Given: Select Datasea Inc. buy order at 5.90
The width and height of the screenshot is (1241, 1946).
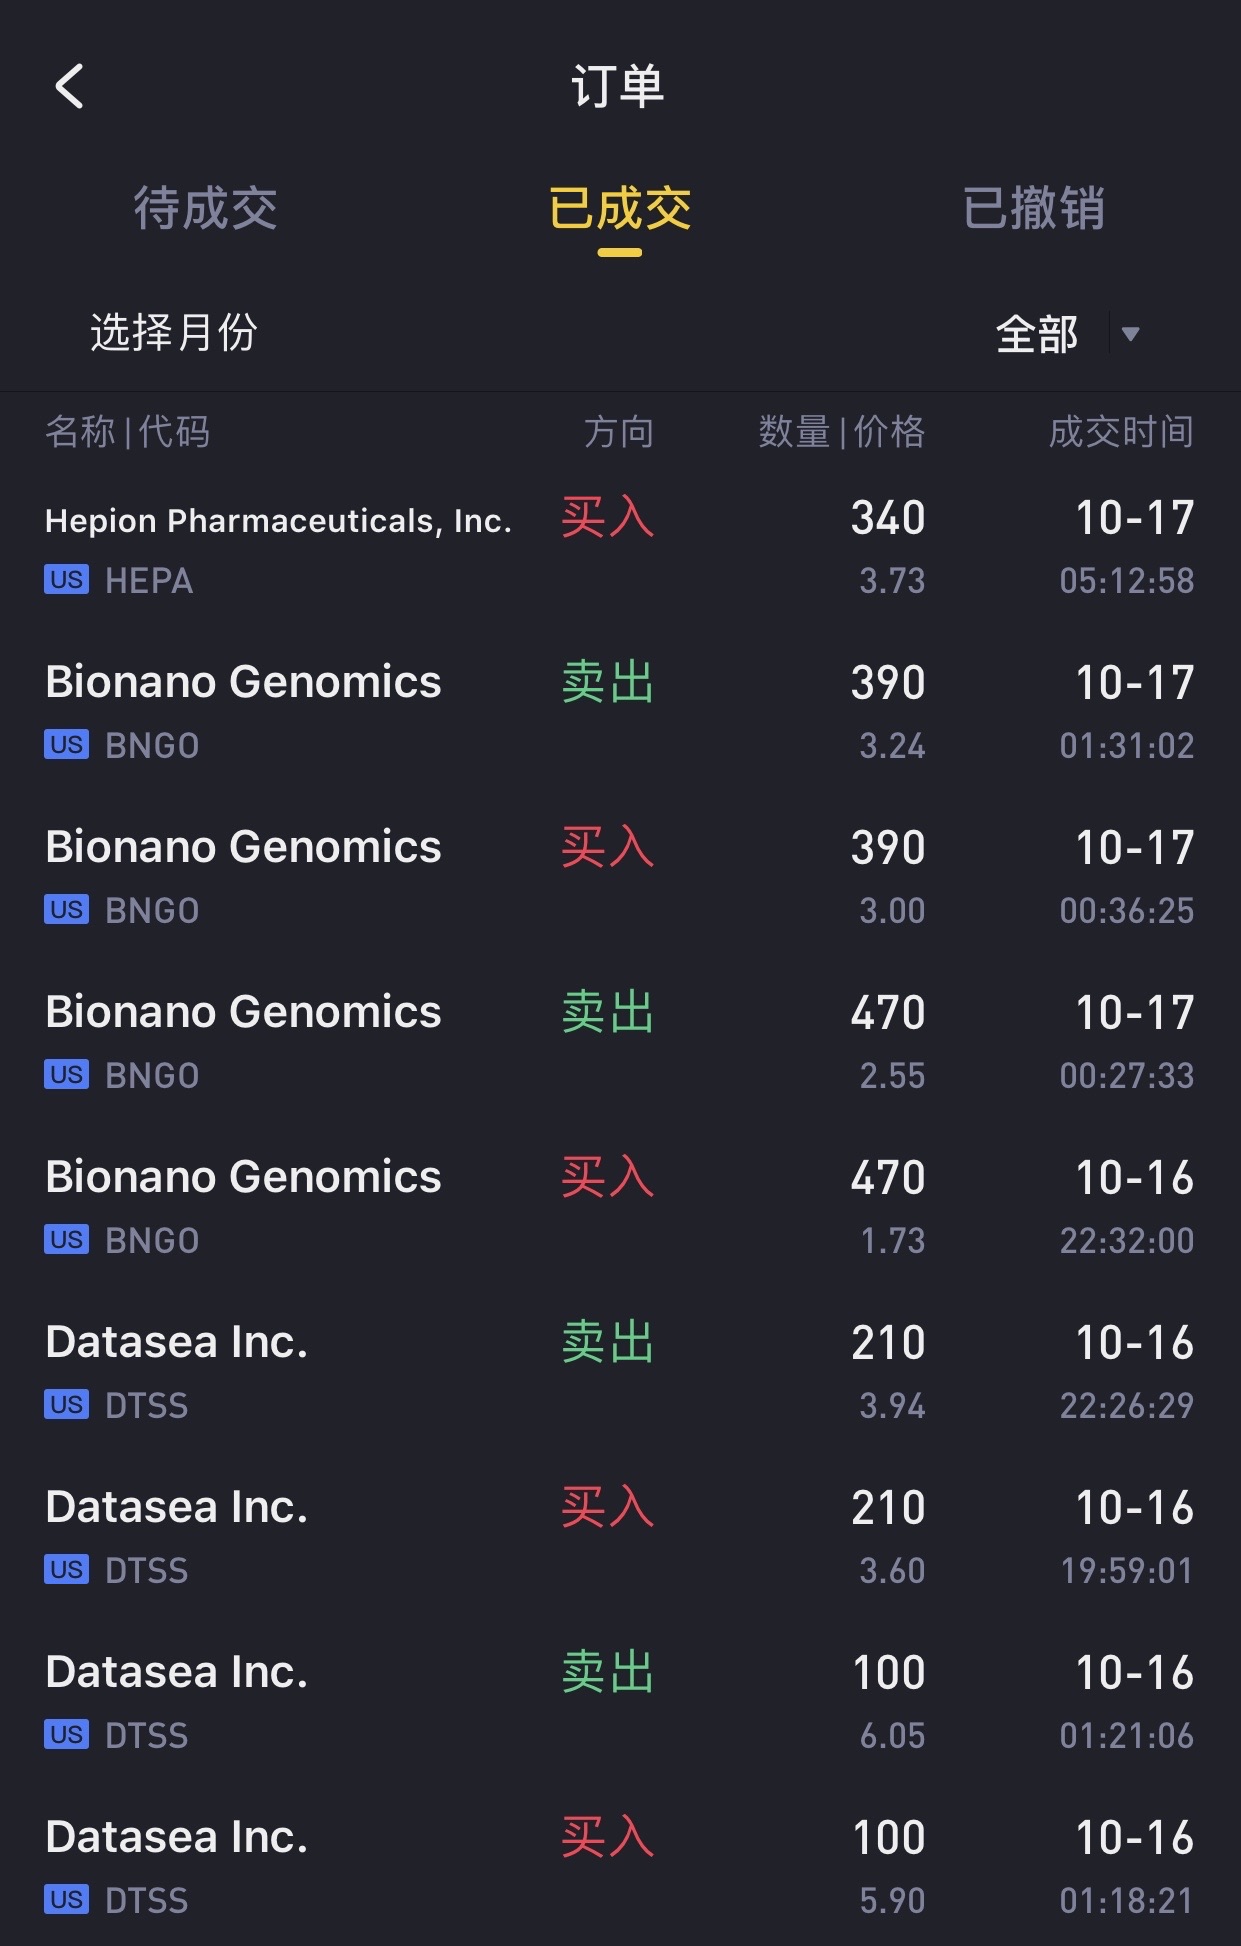Looking at the screenshot, I should point(177,1838).
